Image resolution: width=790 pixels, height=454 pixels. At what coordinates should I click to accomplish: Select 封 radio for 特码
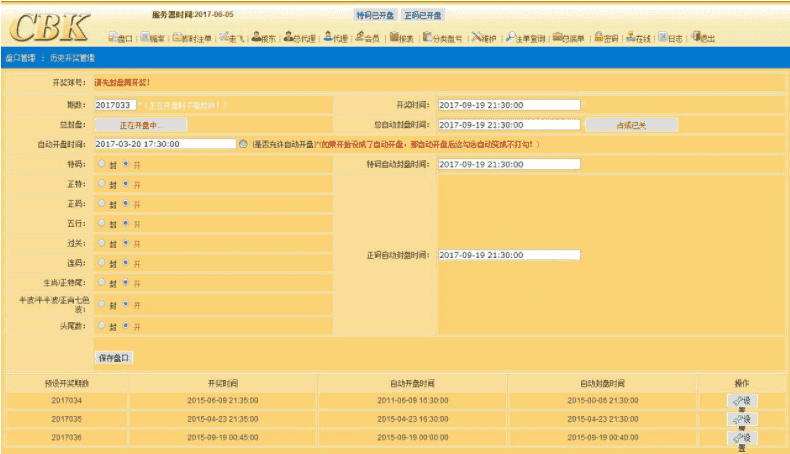pyautogui.click(x=102, y=164)
